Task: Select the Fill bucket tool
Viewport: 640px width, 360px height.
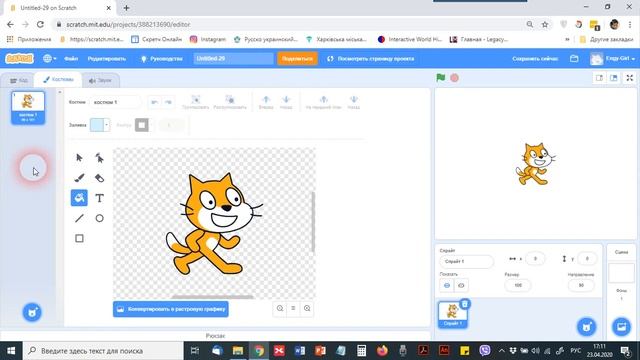Action: click(x=79, y=198)
